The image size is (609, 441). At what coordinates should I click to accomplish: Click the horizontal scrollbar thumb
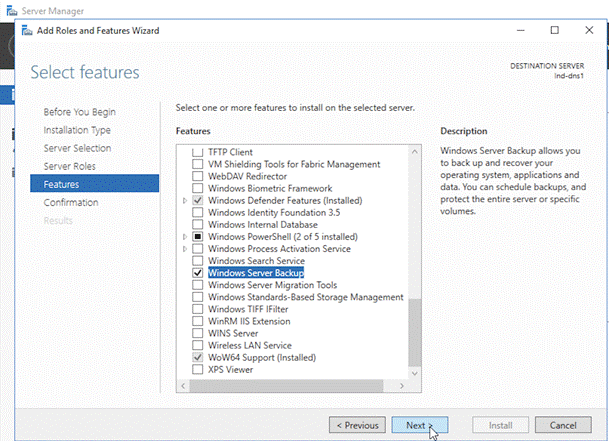pyautogui.click(x=286, y=385)
